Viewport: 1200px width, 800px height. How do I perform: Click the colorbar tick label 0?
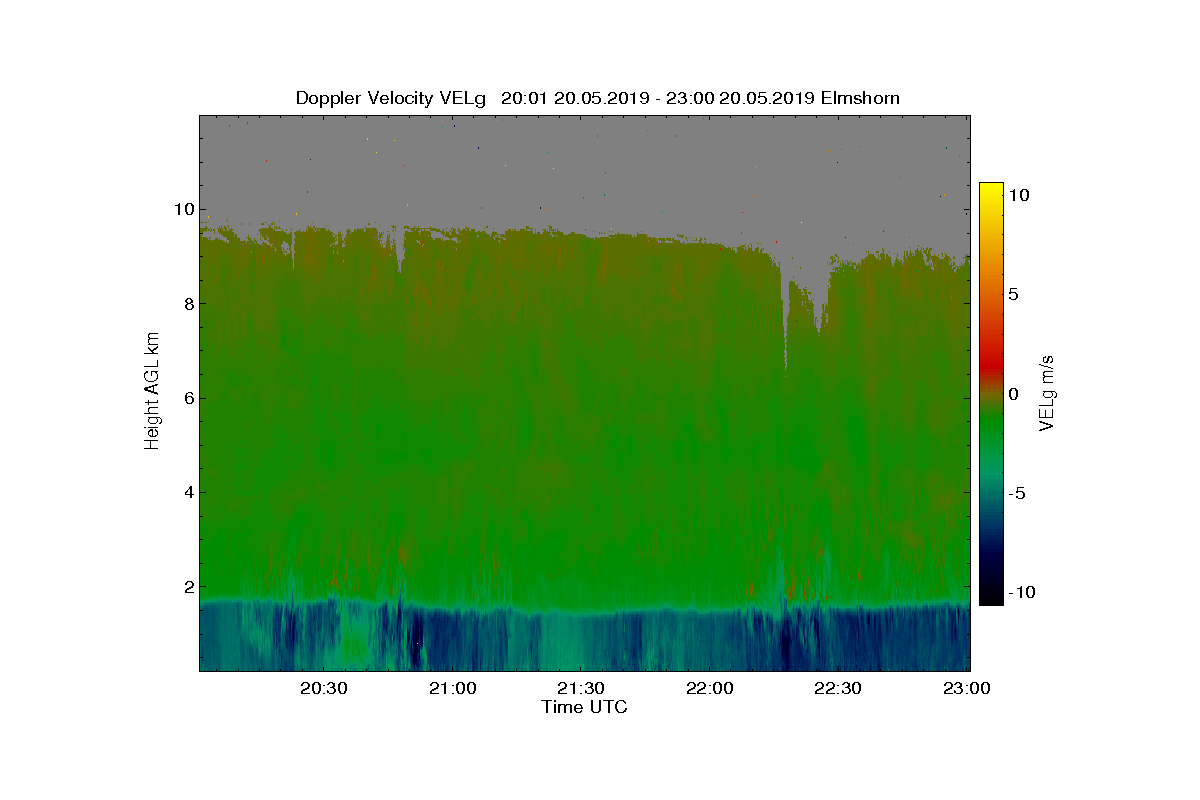point(1012,394)
